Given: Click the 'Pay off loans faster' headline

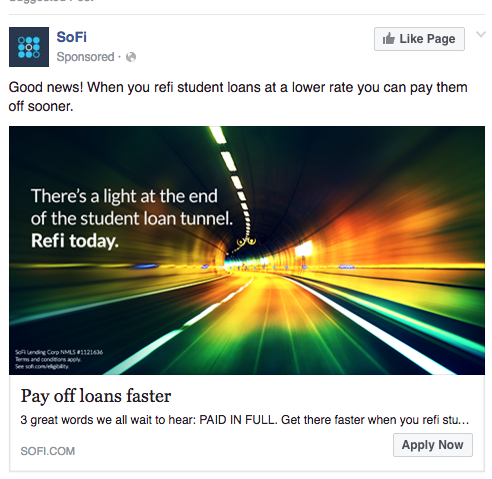Looking at the screenshot, I should coord(96,396).
